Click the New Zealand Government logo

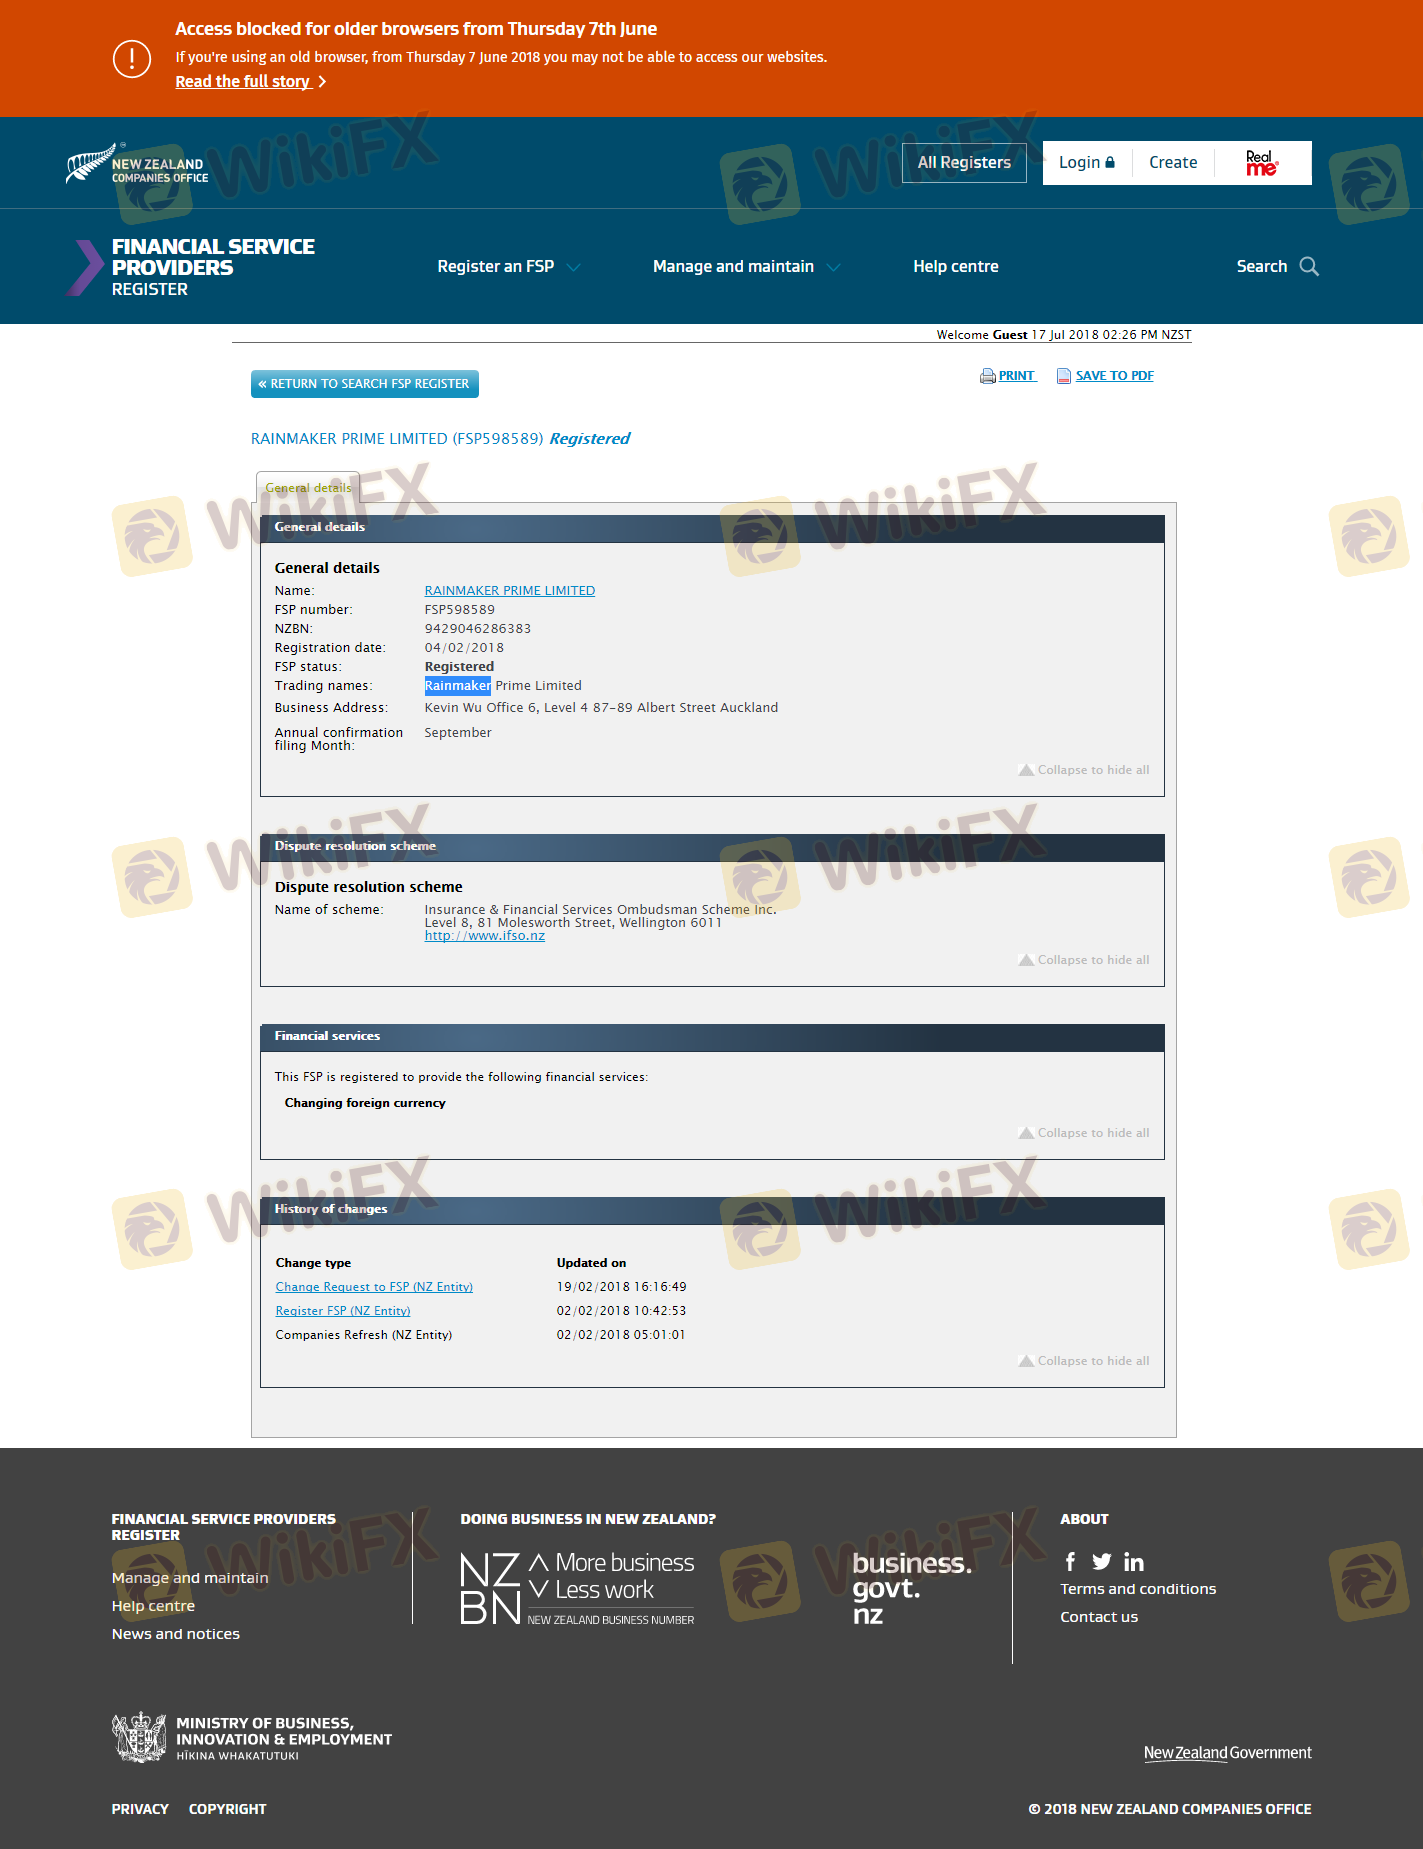click(1227, 1753)
